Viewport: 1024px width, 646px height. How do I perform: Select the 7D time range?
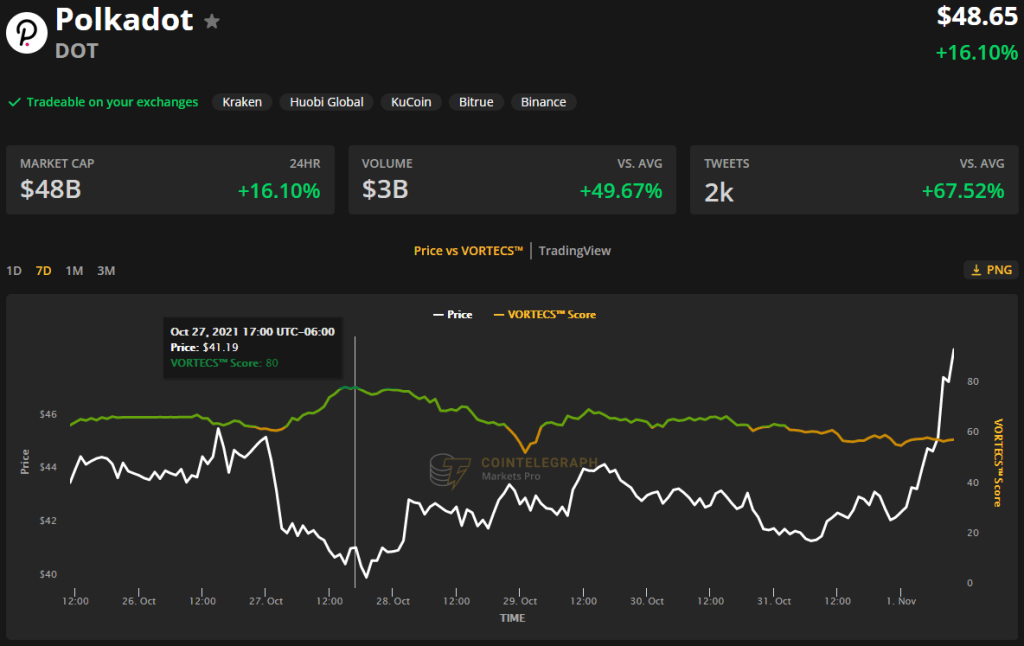[44, 270]
